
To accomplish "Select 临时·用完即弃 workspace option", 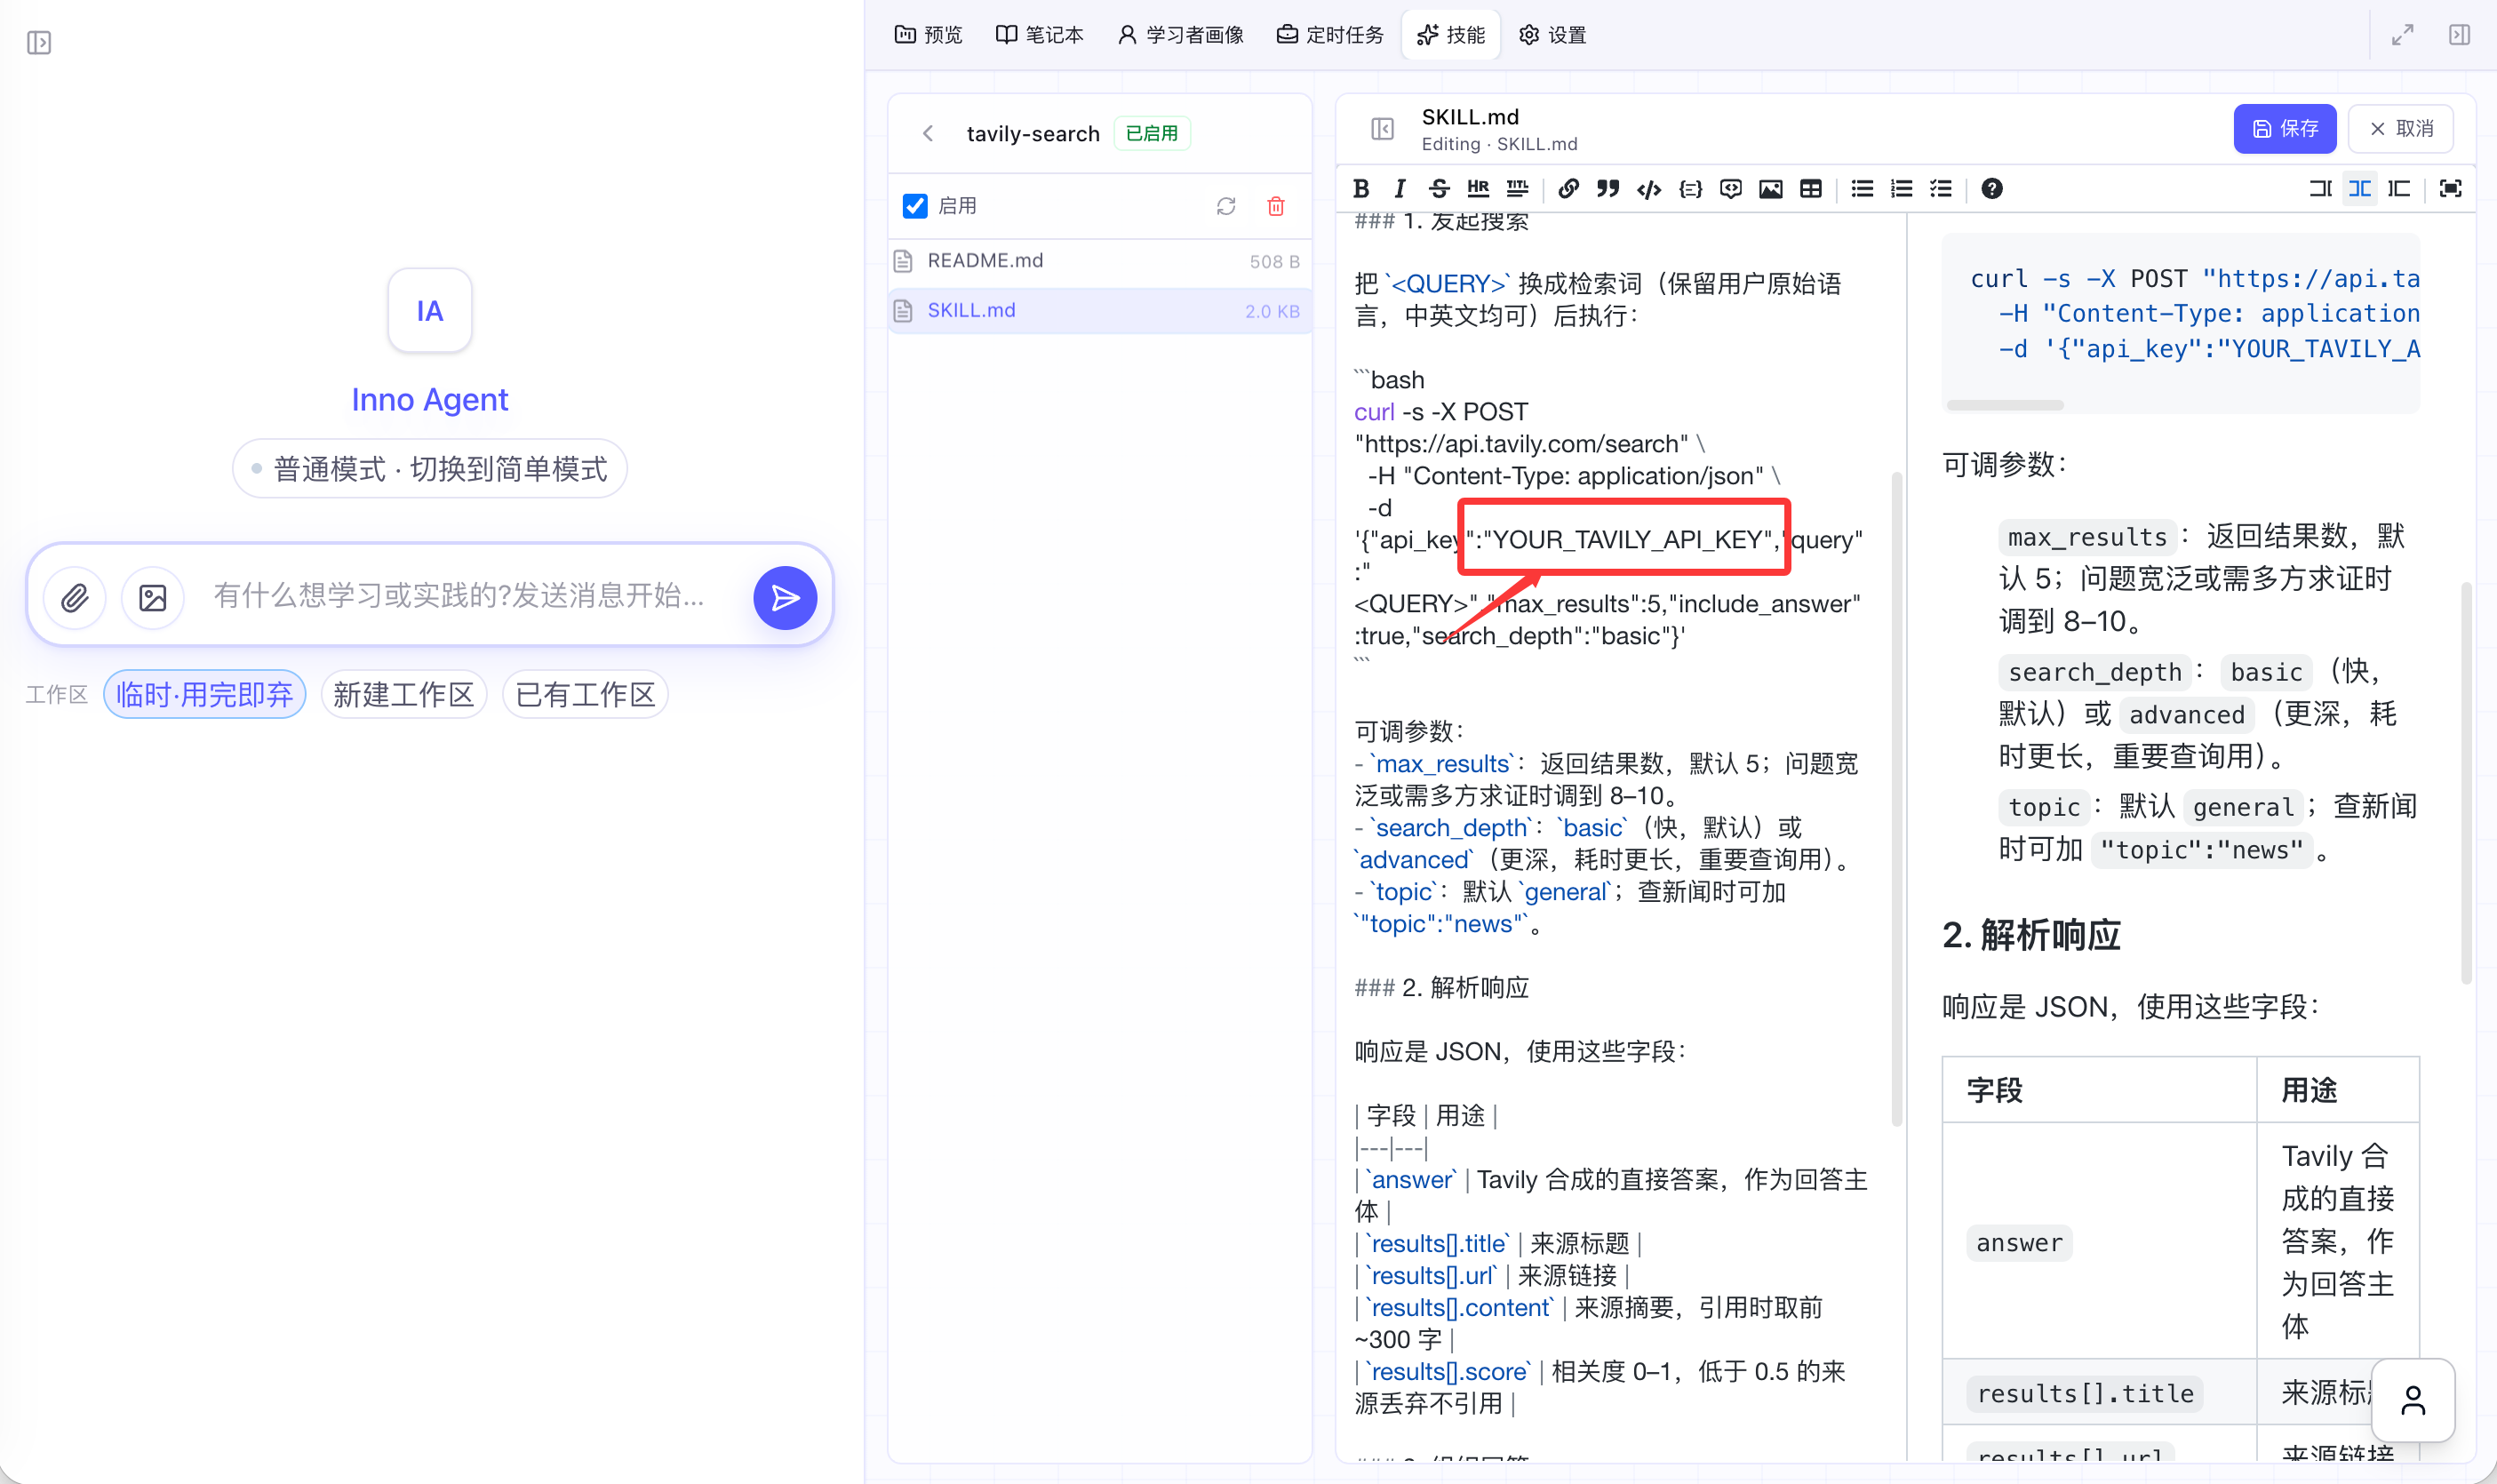I will pos(205,695).
